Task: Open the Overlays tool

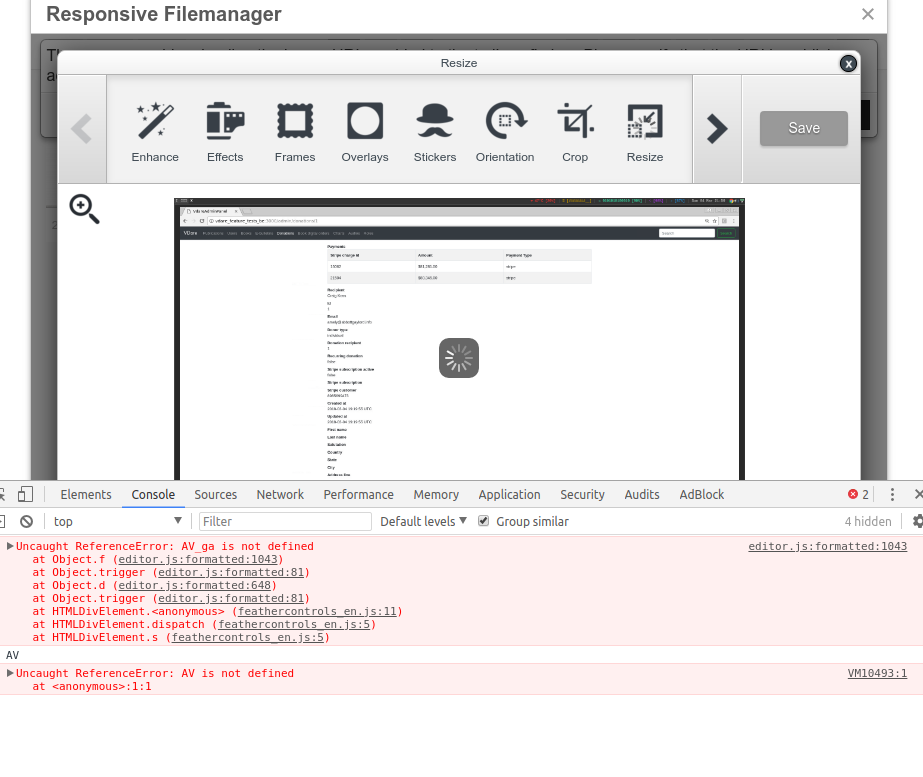Action: point(365,130)
